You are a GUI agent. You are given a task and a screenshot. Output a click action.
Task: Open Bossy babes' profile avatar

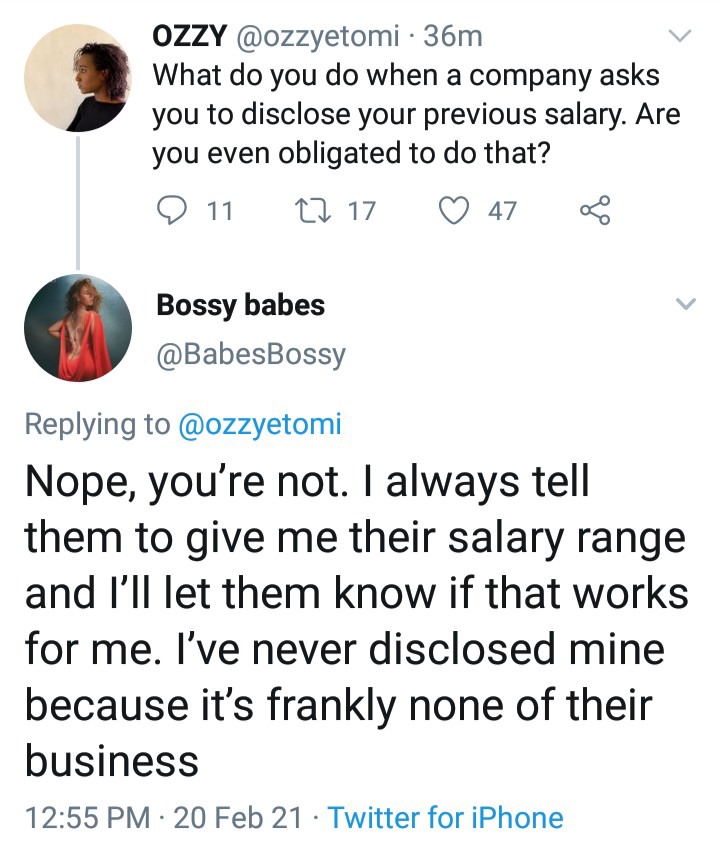(x=78, y=328)
